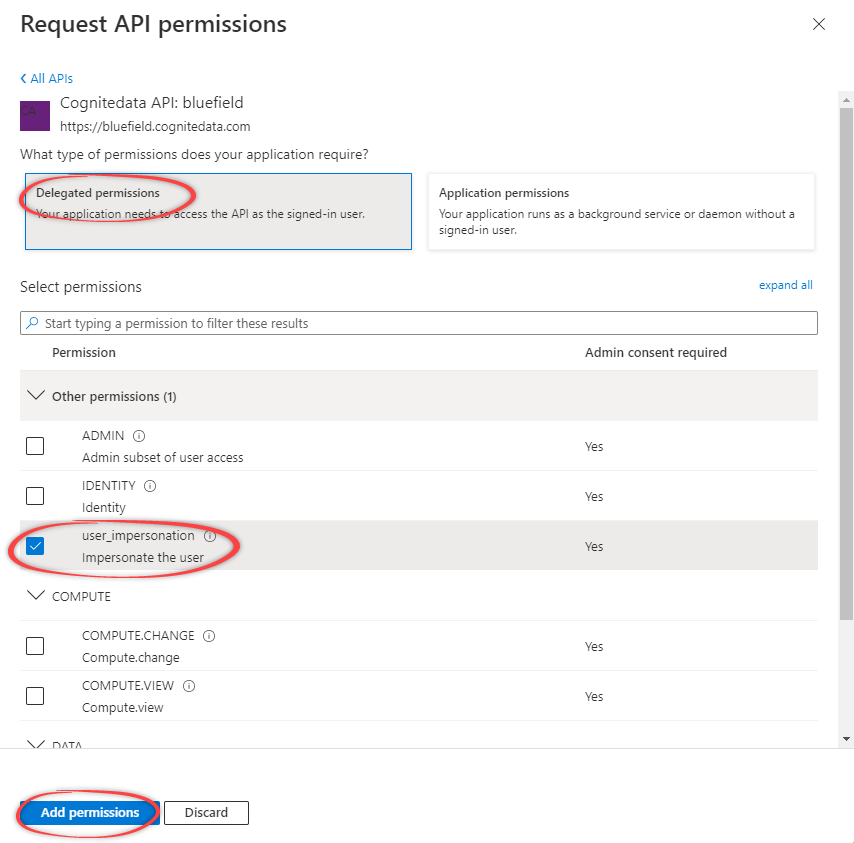
Task: Click info icon beside COMPUTE.CHANGE
Action: tap(209, 636)
